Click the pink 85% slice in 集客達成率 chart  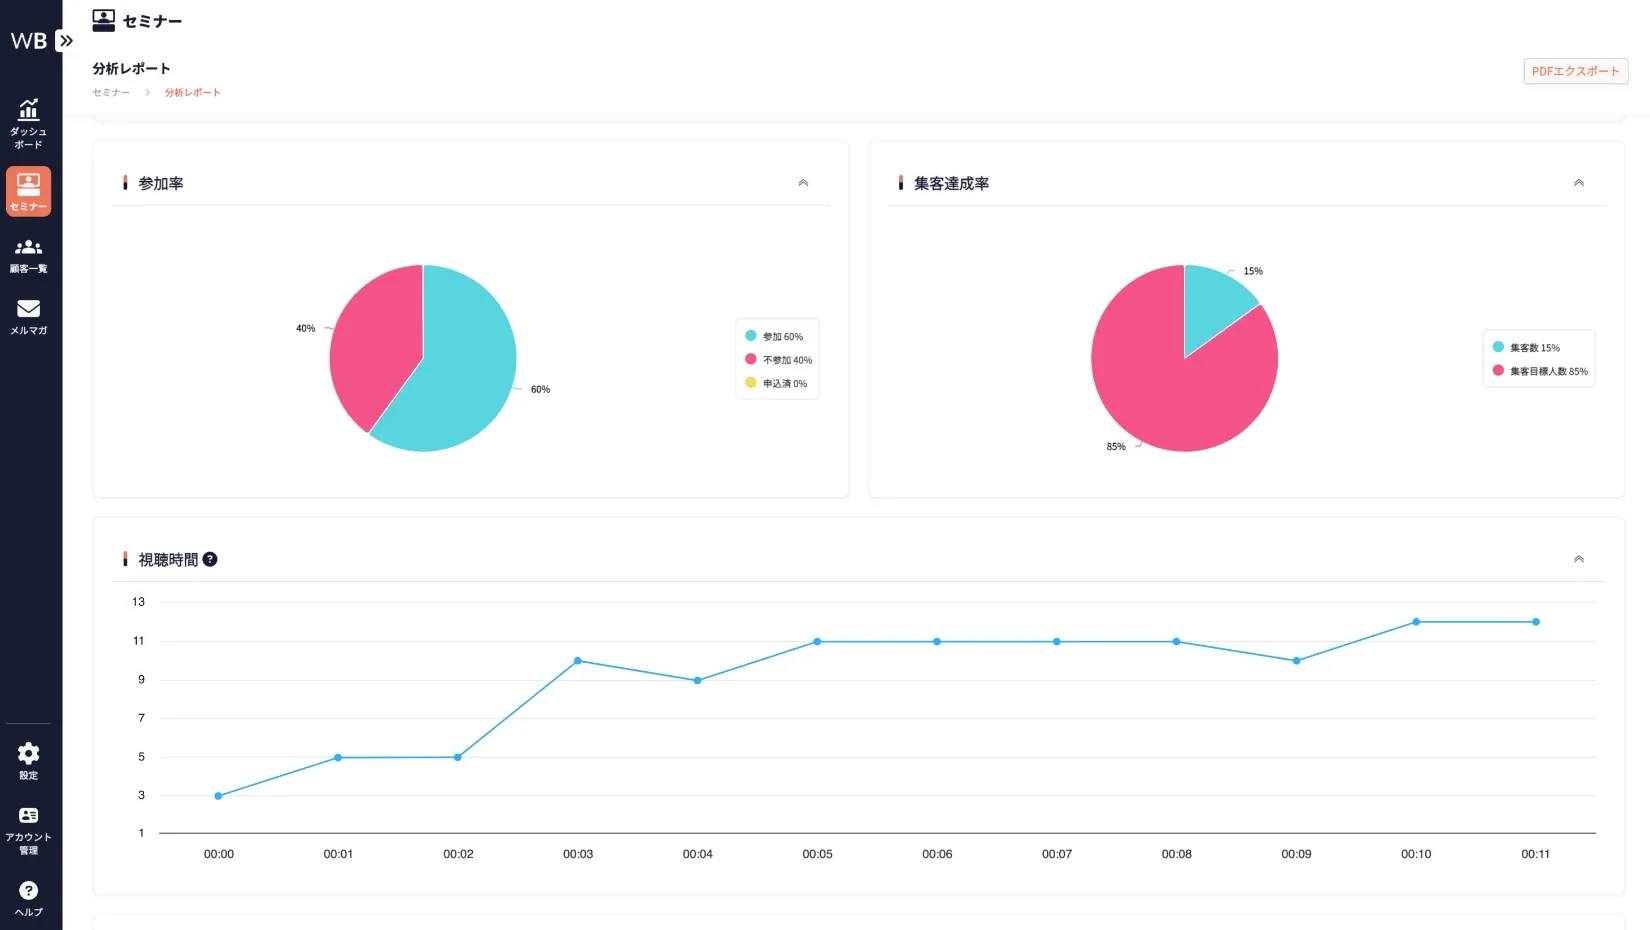[x=1170, y=390]
